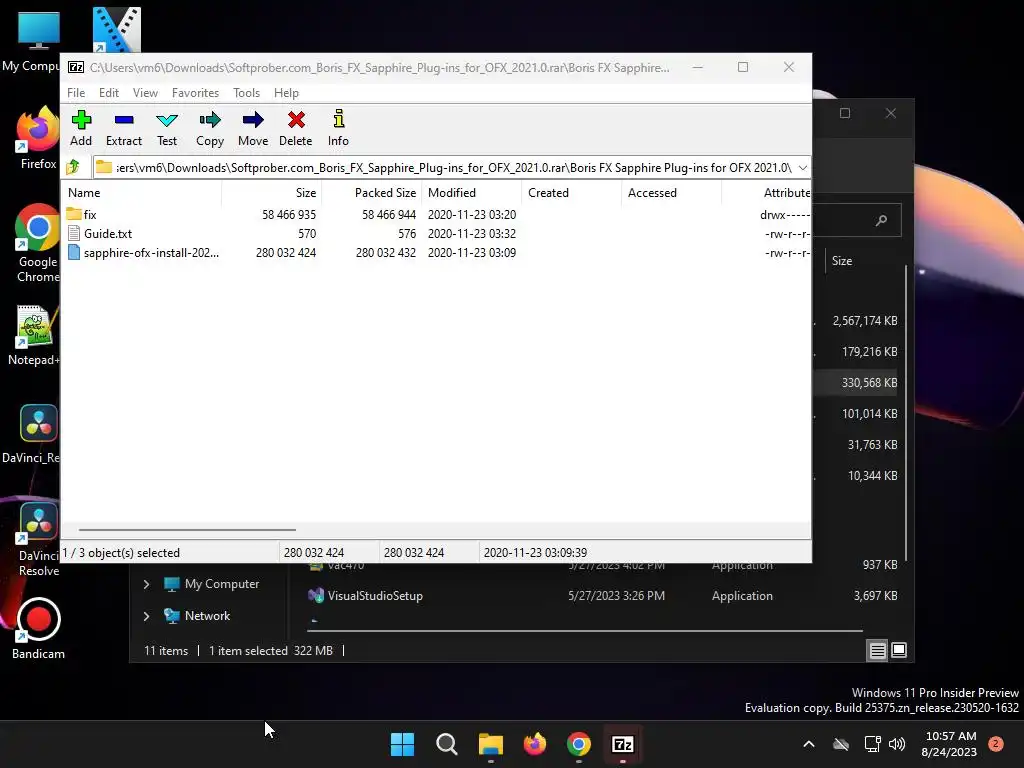Open Bandicam desktop shortcut
Screen dimensions: 1024x768
click(38, 629)
